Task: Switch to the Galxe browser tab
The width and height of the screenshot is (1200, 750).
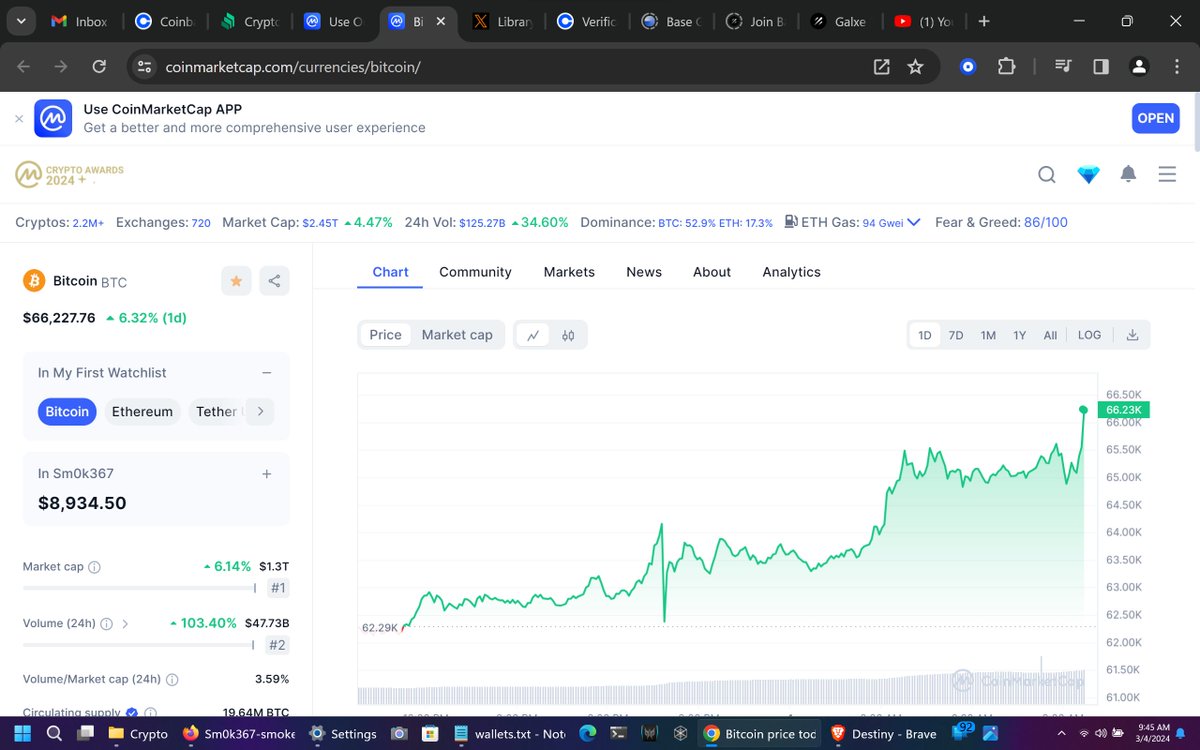Action: pos(839,21)
